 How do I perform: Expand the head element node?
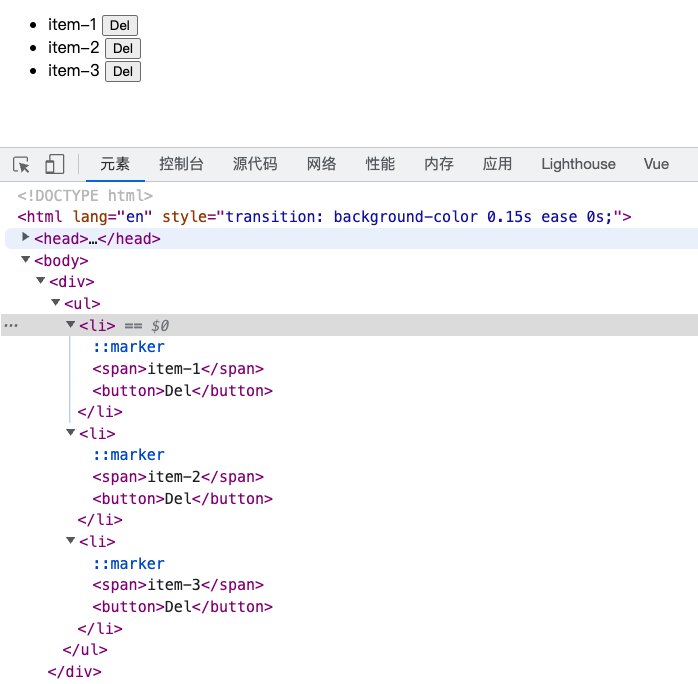pyautogui.click(x=26, y=237)
